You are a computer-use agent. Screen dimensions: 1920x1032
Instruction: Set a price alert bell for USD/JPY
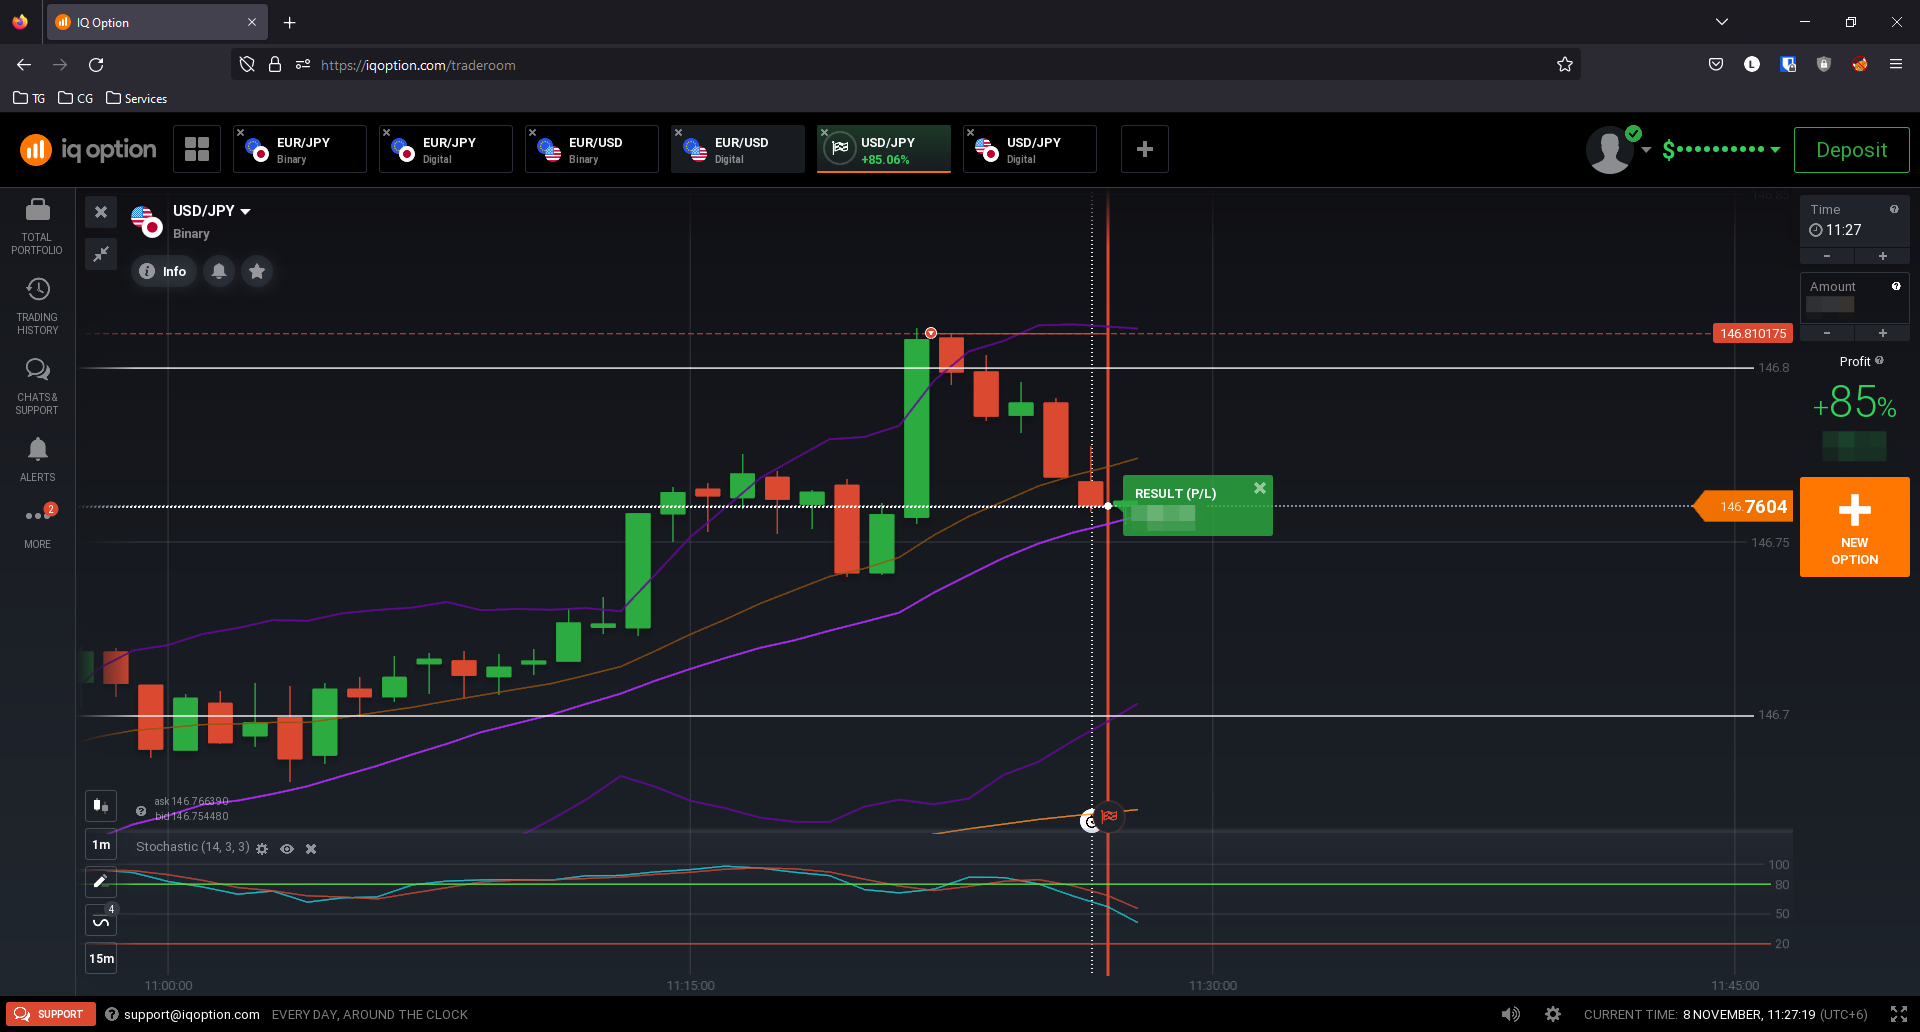click(219, 271)
